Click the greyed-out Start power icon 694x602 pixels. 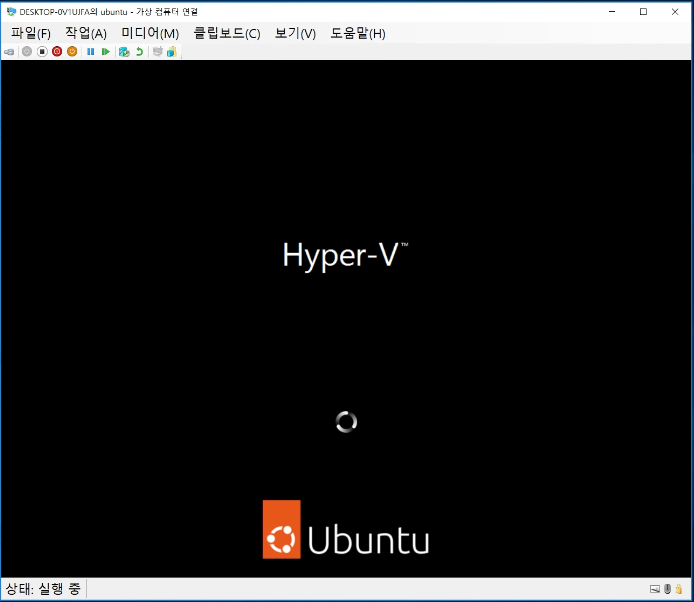click(x=27, y=52)
